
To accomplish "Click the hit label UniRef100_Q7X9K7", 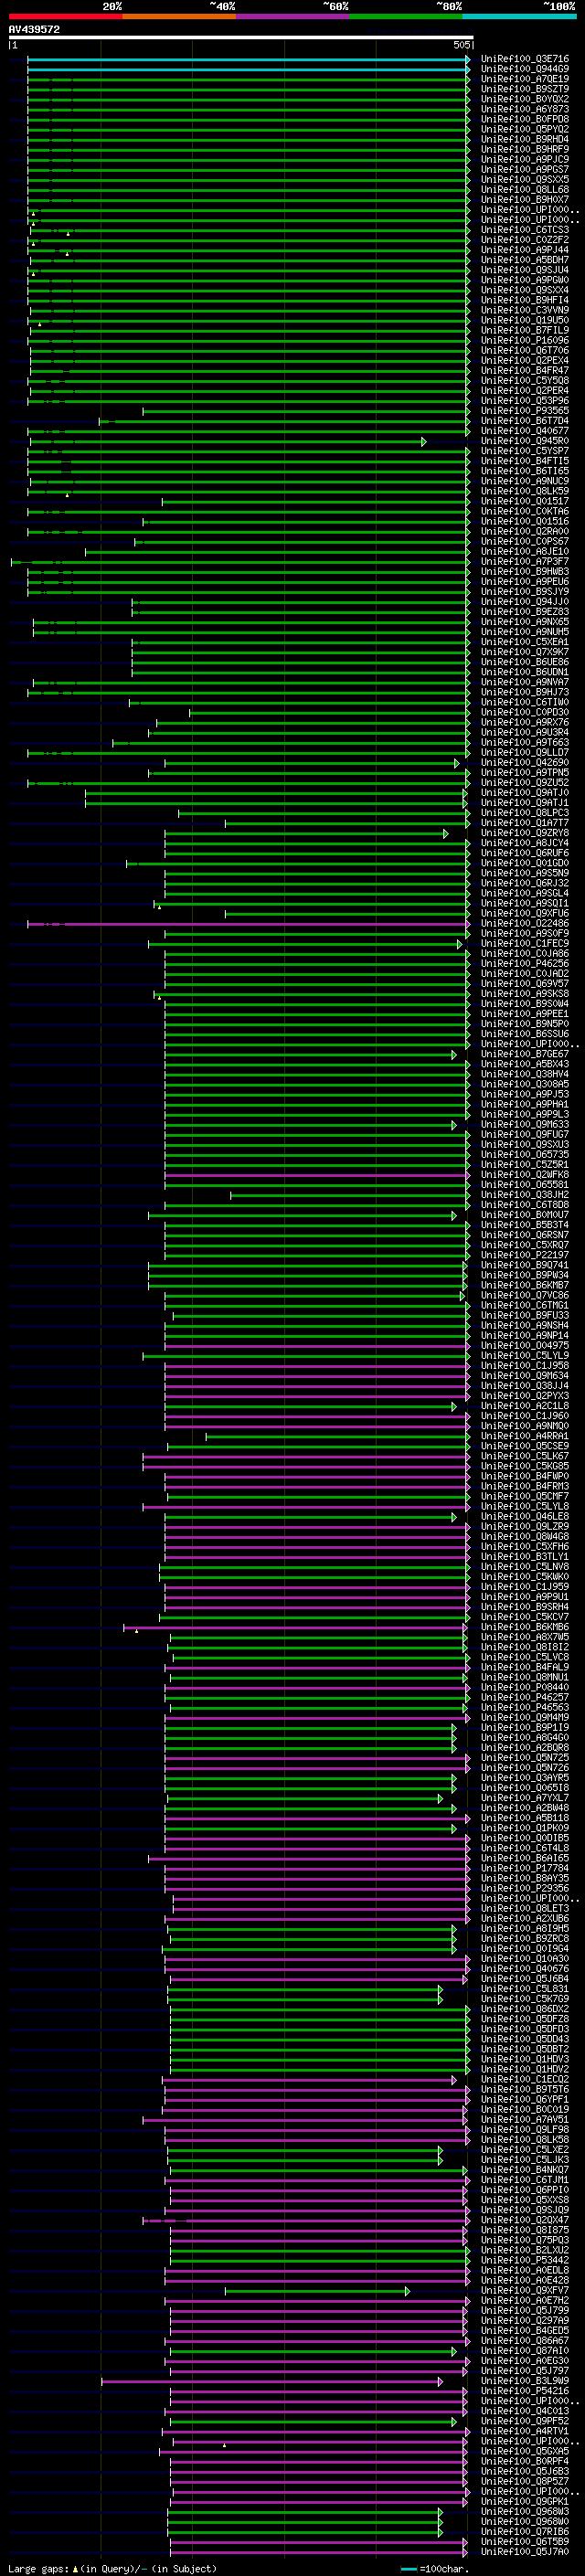I will pos(525,652).
